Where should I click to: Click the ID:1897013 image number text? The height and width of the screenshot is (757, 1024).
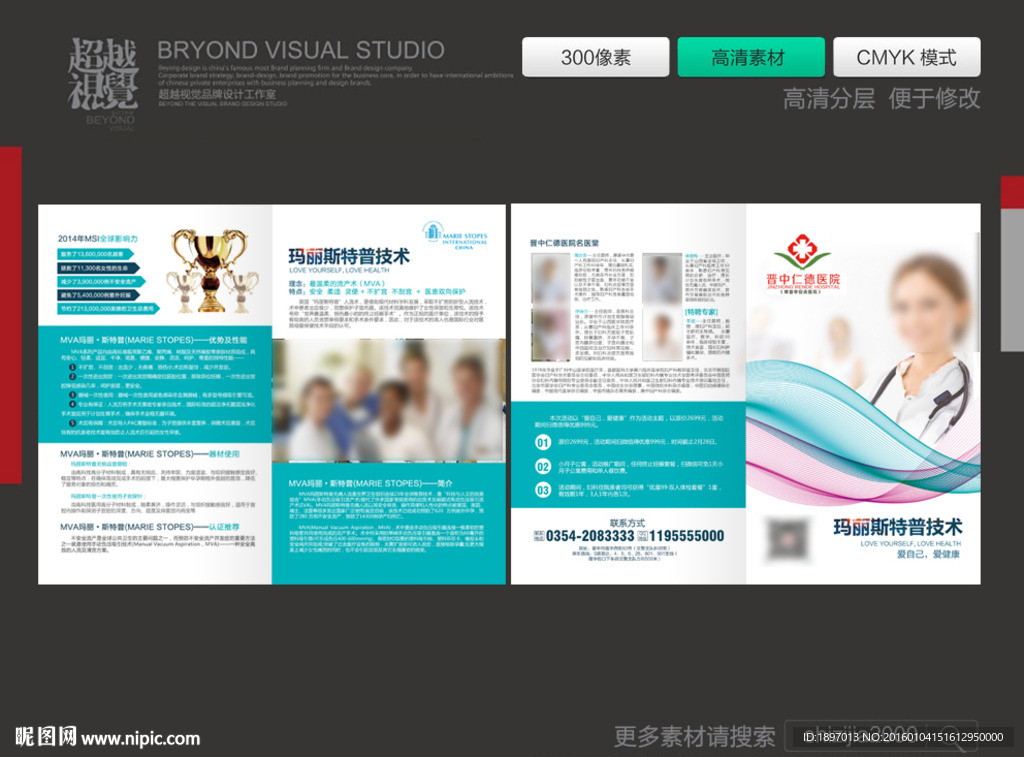[x=903, y=737]
